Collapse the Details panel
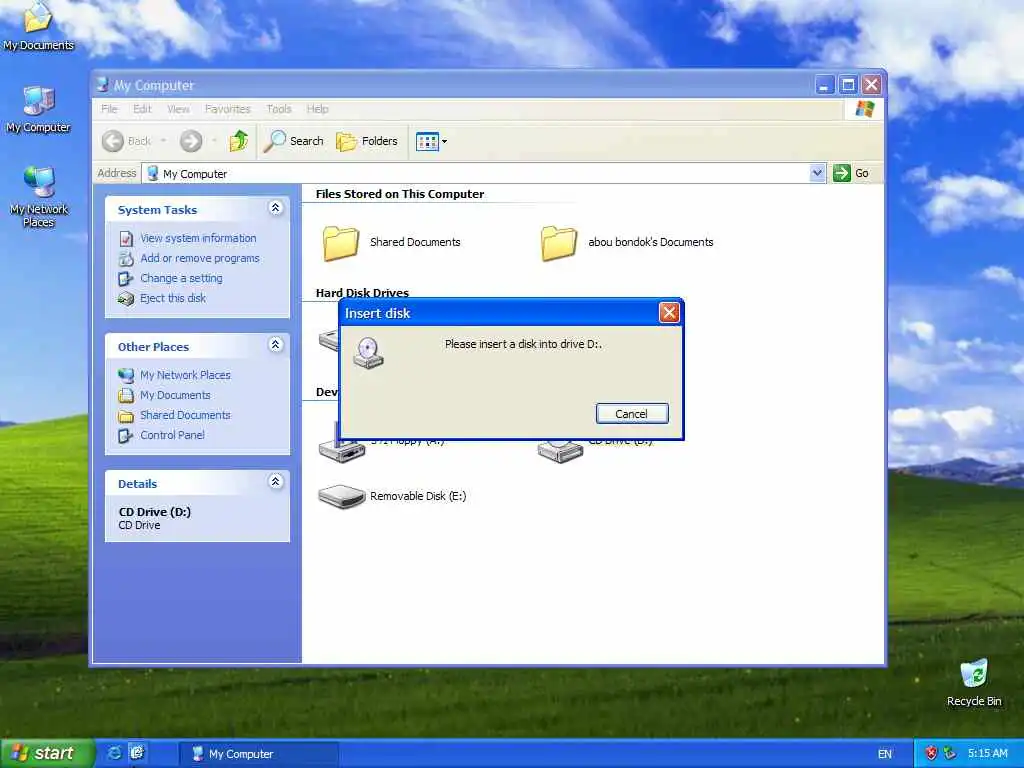Screen dimensions: 1024x768 276,482
